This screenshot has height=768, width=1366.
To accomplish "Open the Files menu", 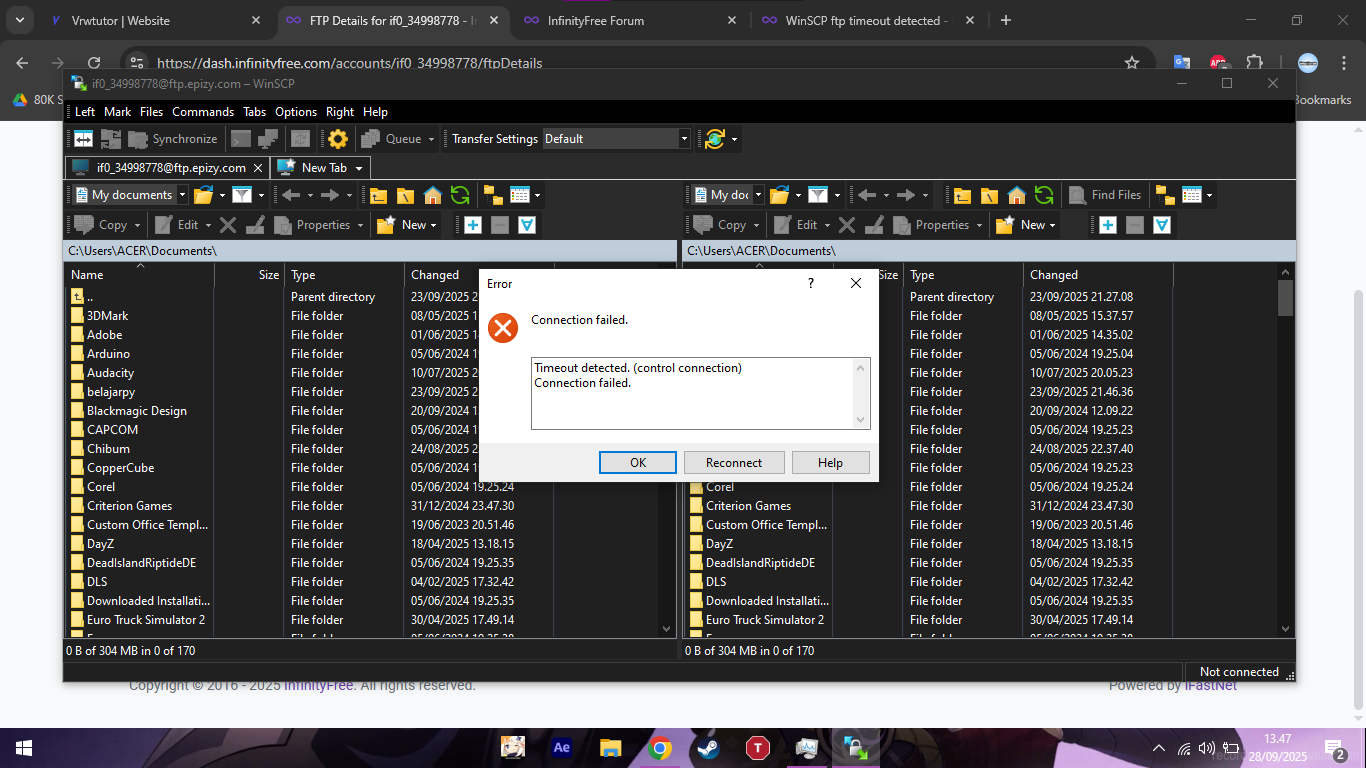I will click(151, 112).
